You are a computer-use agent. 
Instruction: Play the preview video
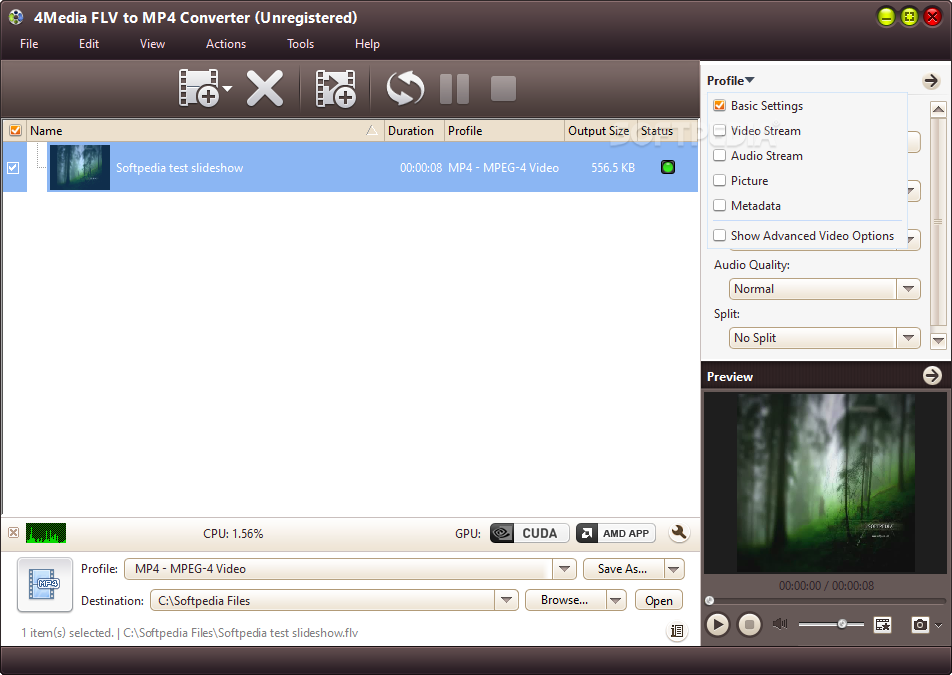point(718,624)
